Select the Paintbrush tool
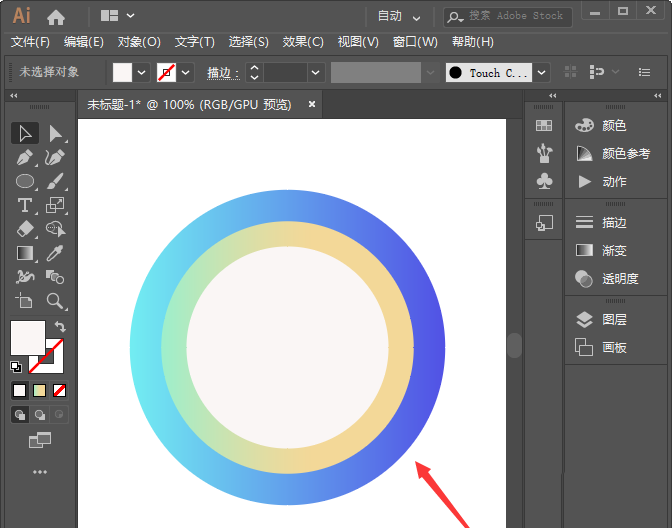672x528 pixels. click(x=55, y=181)
